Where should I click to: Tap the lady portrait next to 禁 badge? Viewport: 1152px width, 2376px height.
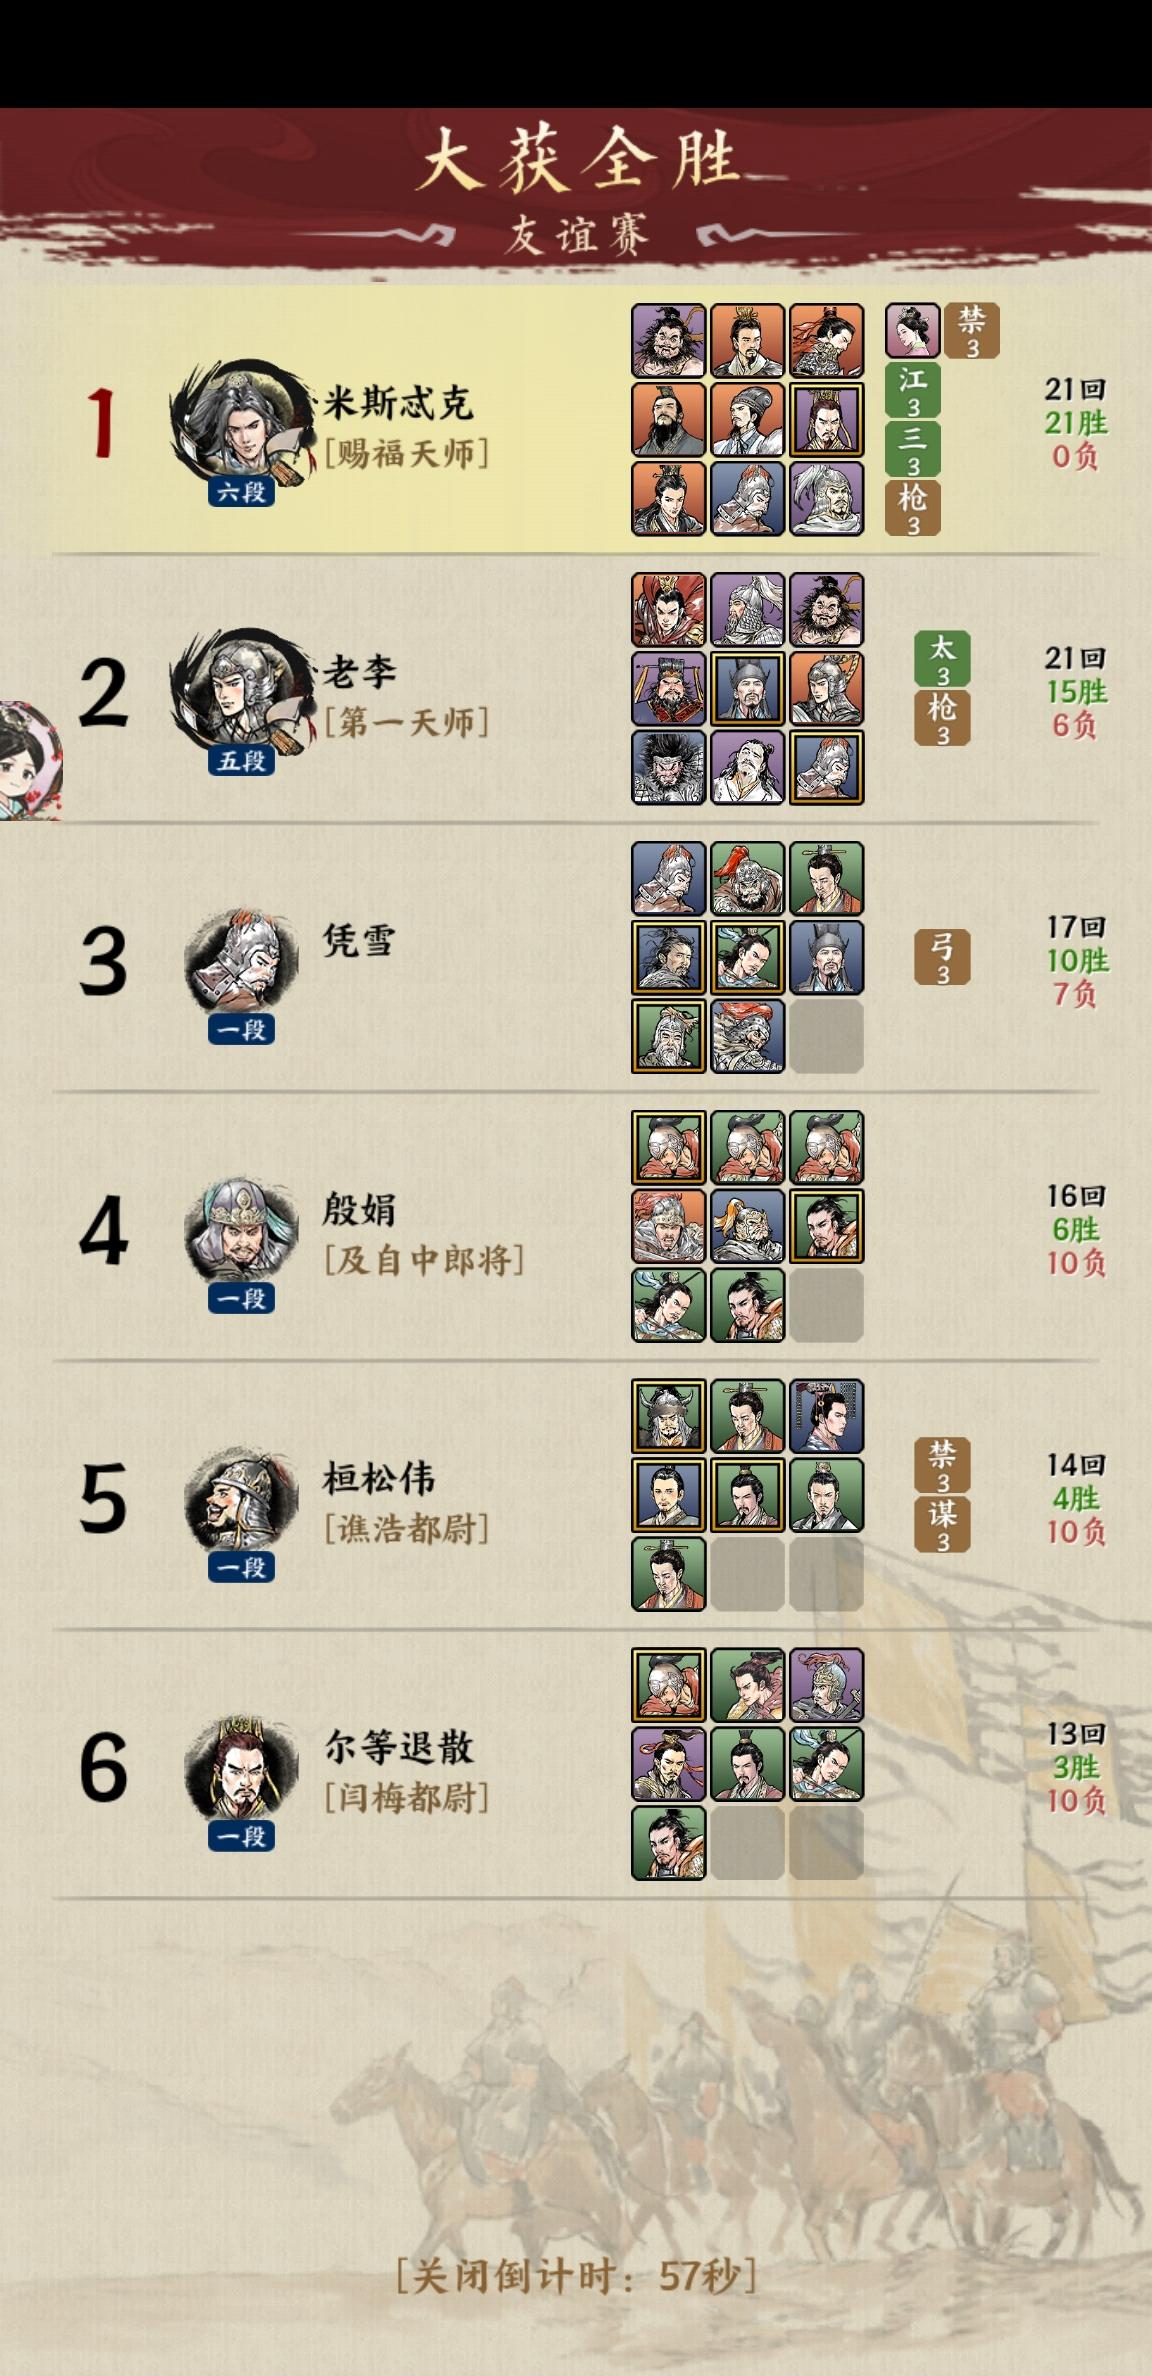[x=912, y=331]
